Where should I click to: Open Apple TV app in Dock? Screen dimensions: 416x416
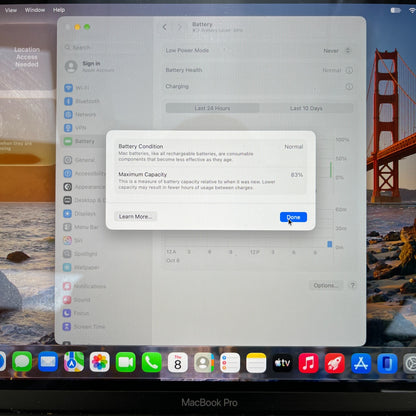[x=282, y=363]
